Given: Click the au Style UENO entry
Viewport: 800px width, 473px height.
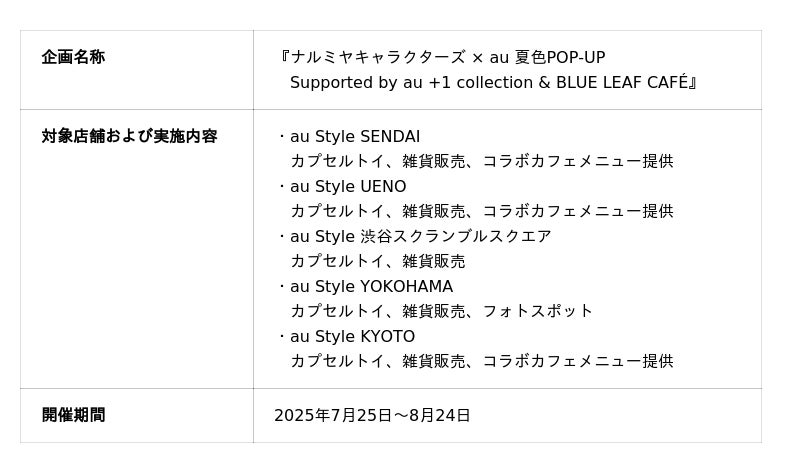Looking at the screenshot, I should point(348,186).
